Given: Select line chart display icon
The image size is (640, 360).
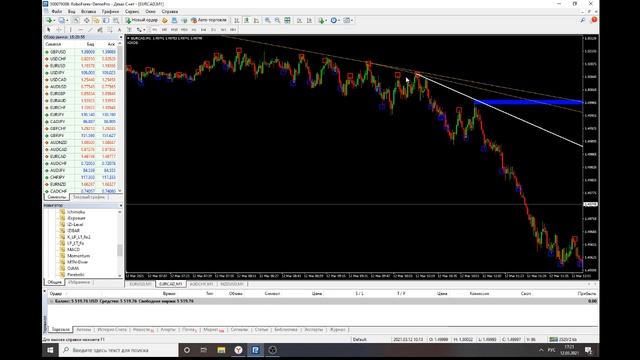Looking at the screenshot, I should [x=256, y=20].
